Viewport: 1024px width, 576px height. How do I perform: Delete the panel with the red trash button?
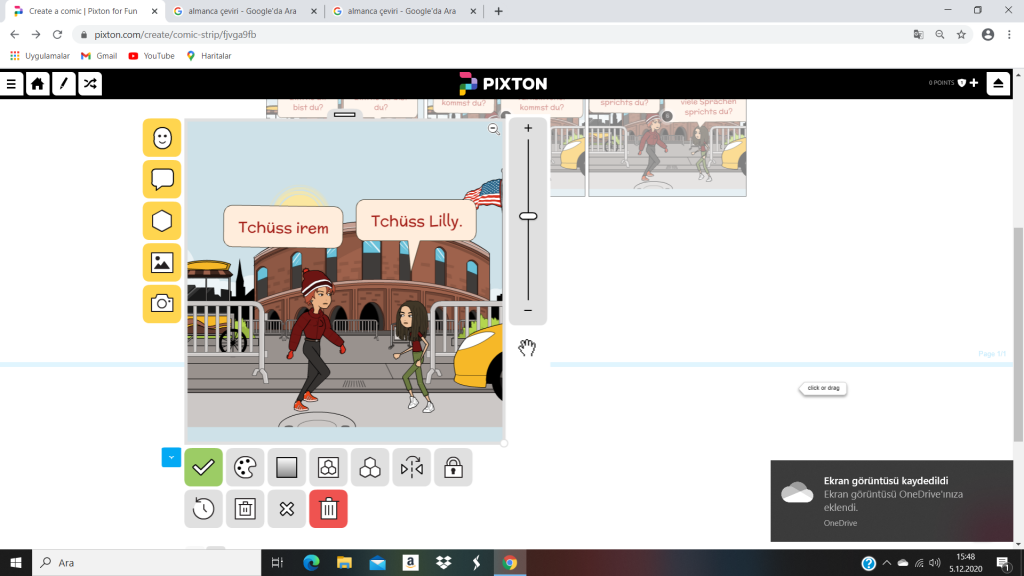coord(328,509)
